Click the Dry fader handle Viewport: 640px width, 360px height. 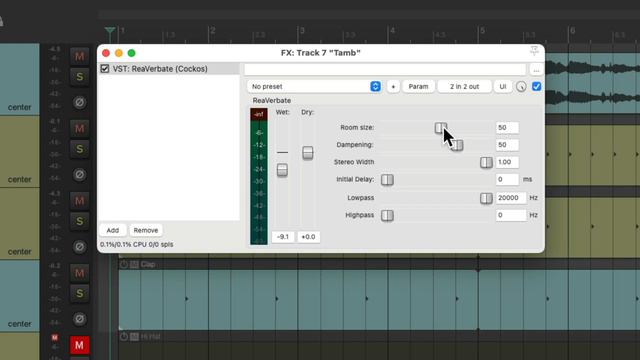pyautogui.click(x=308, y=153)
